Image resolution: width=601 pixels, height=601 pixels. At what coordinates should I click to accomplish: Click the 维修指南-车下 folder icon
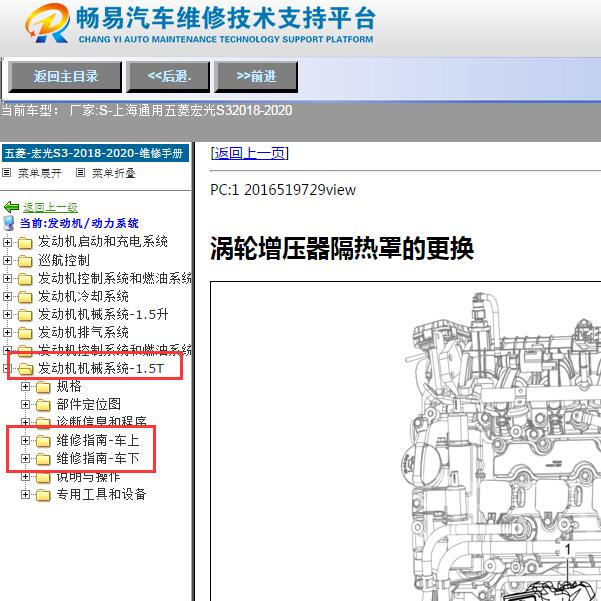point(43,459)
